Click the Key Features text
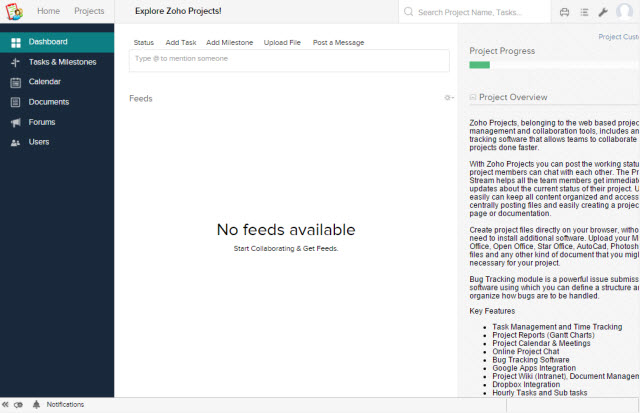 [x=492, y=311]
